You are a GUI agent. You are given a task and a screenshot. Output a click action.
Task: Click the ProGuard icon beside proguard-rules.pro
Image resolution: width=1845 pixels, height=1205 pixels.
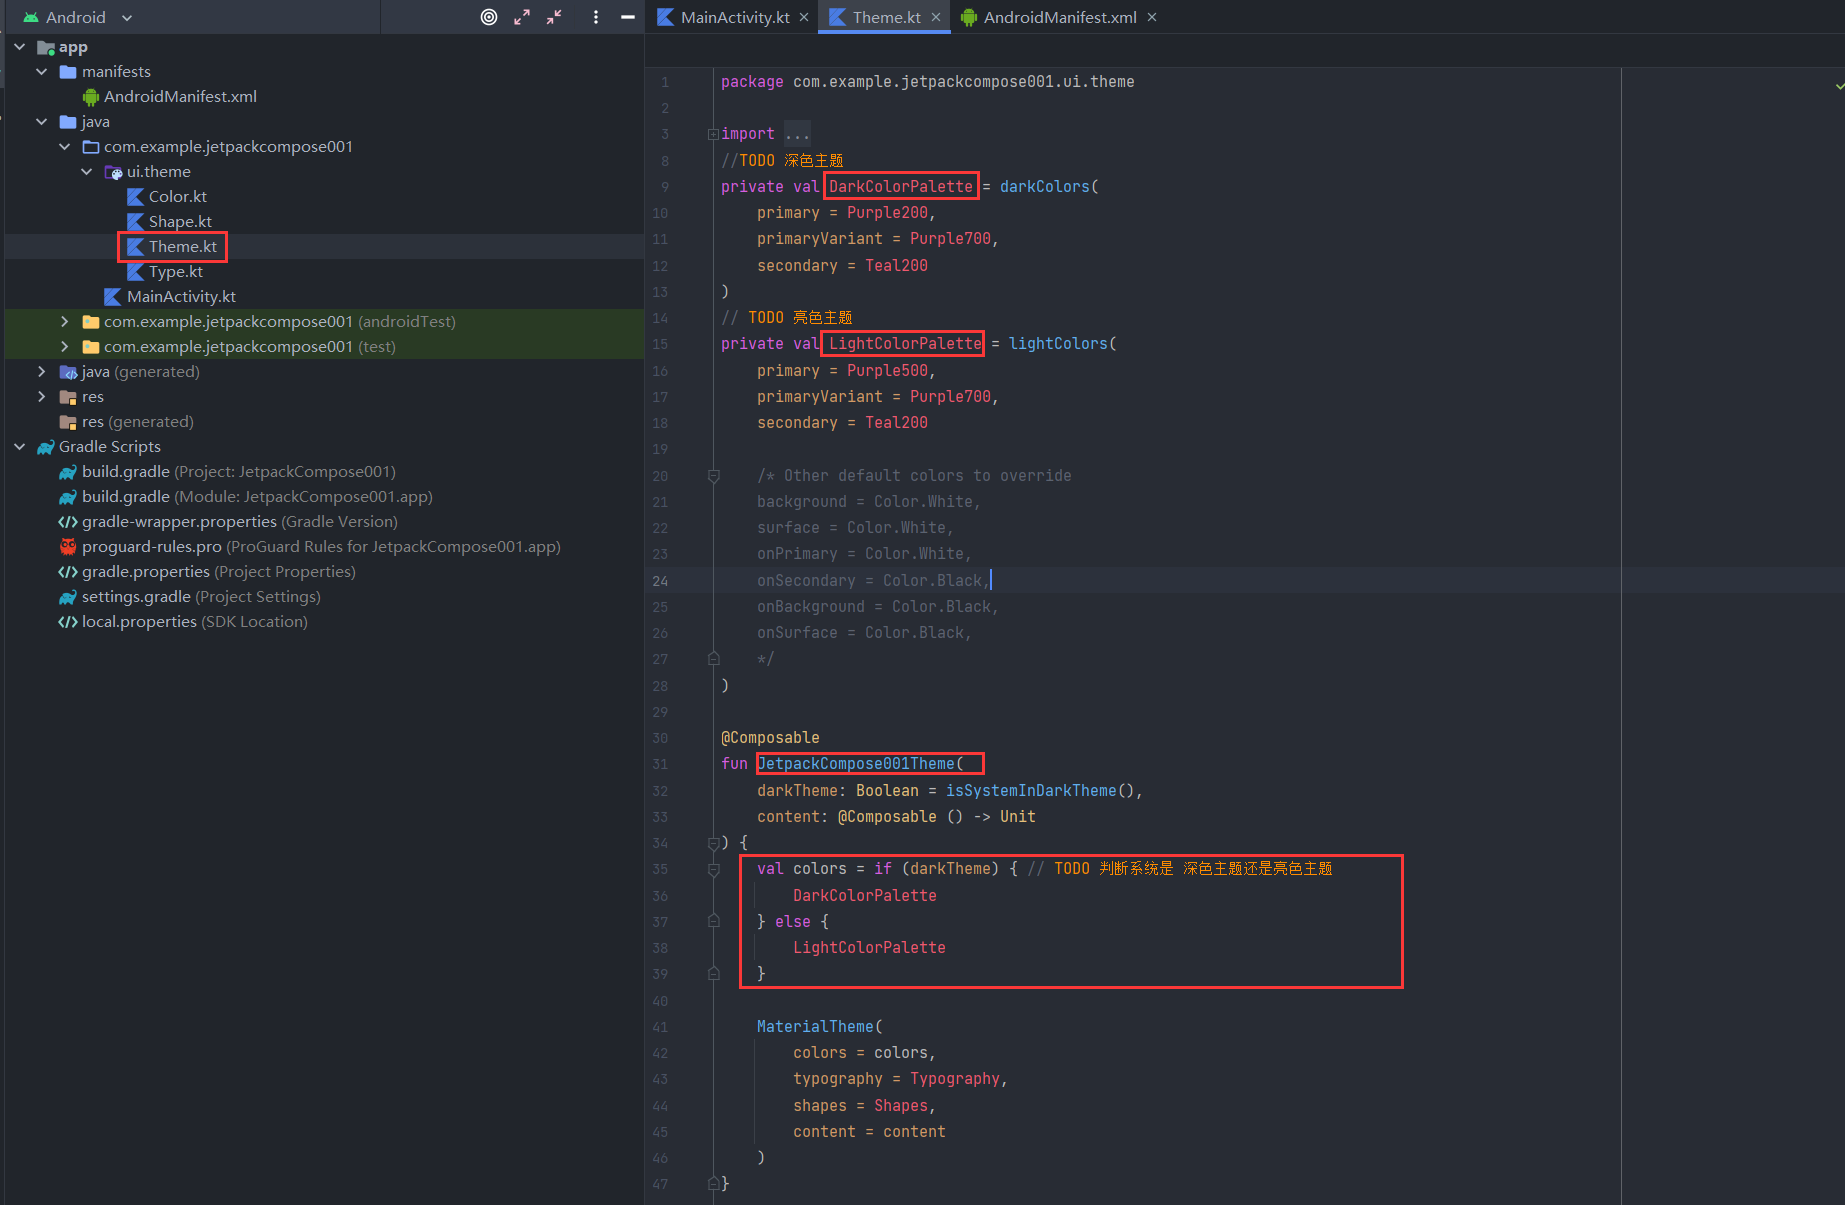click(67, 546)
